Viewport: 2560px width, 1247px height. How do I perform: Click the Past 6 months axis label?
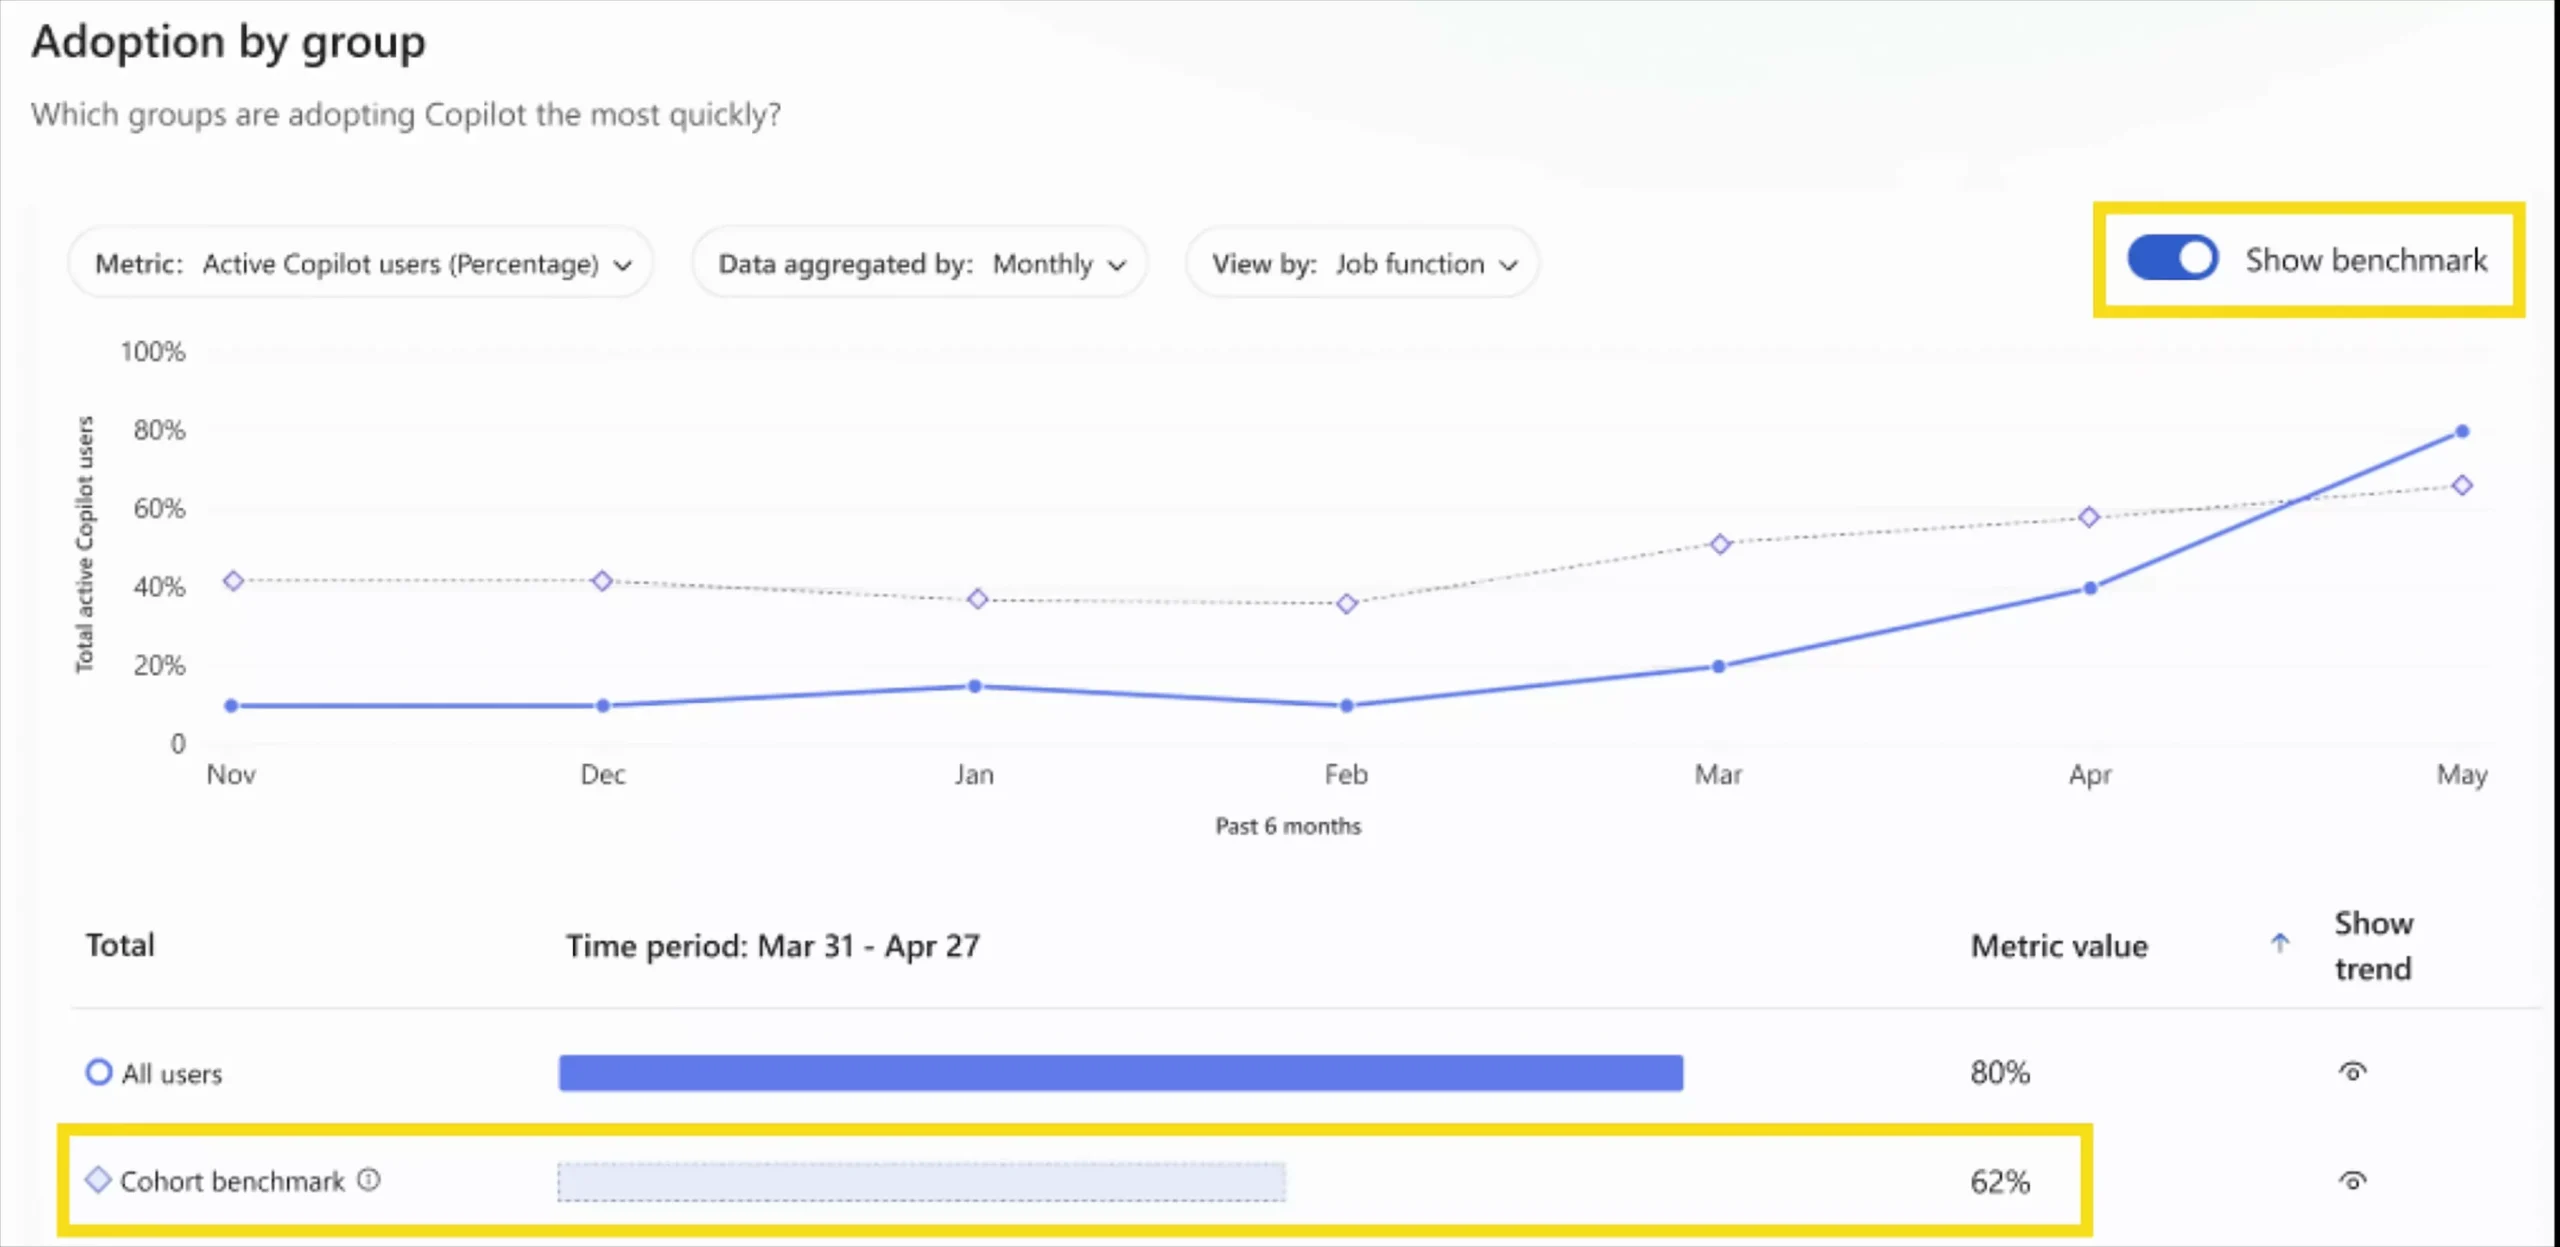click(1288, 826)
